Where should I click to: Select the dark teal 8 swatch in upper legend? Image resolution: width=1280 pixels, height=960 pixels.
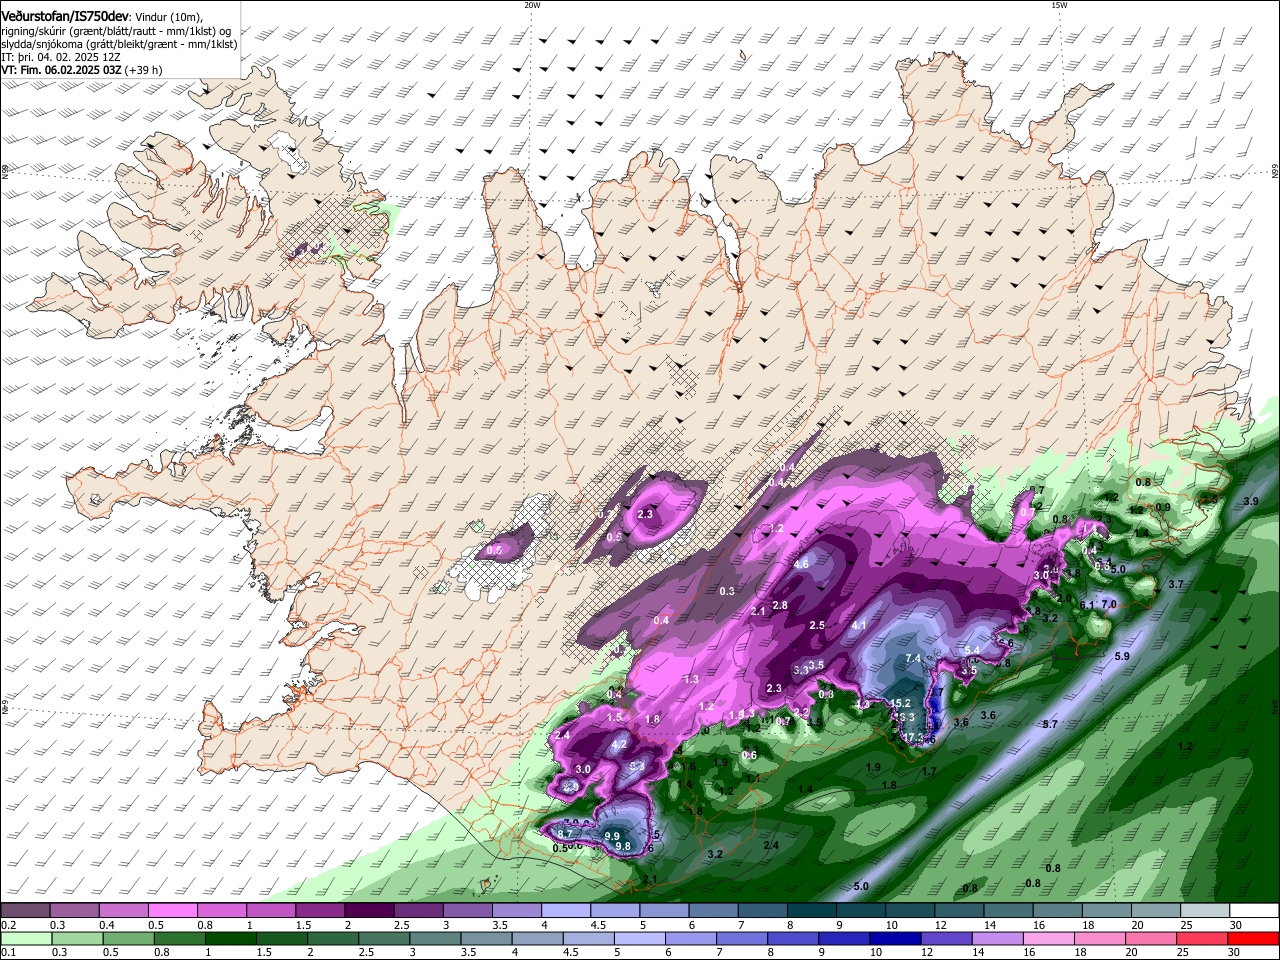[x=811, y=911]
